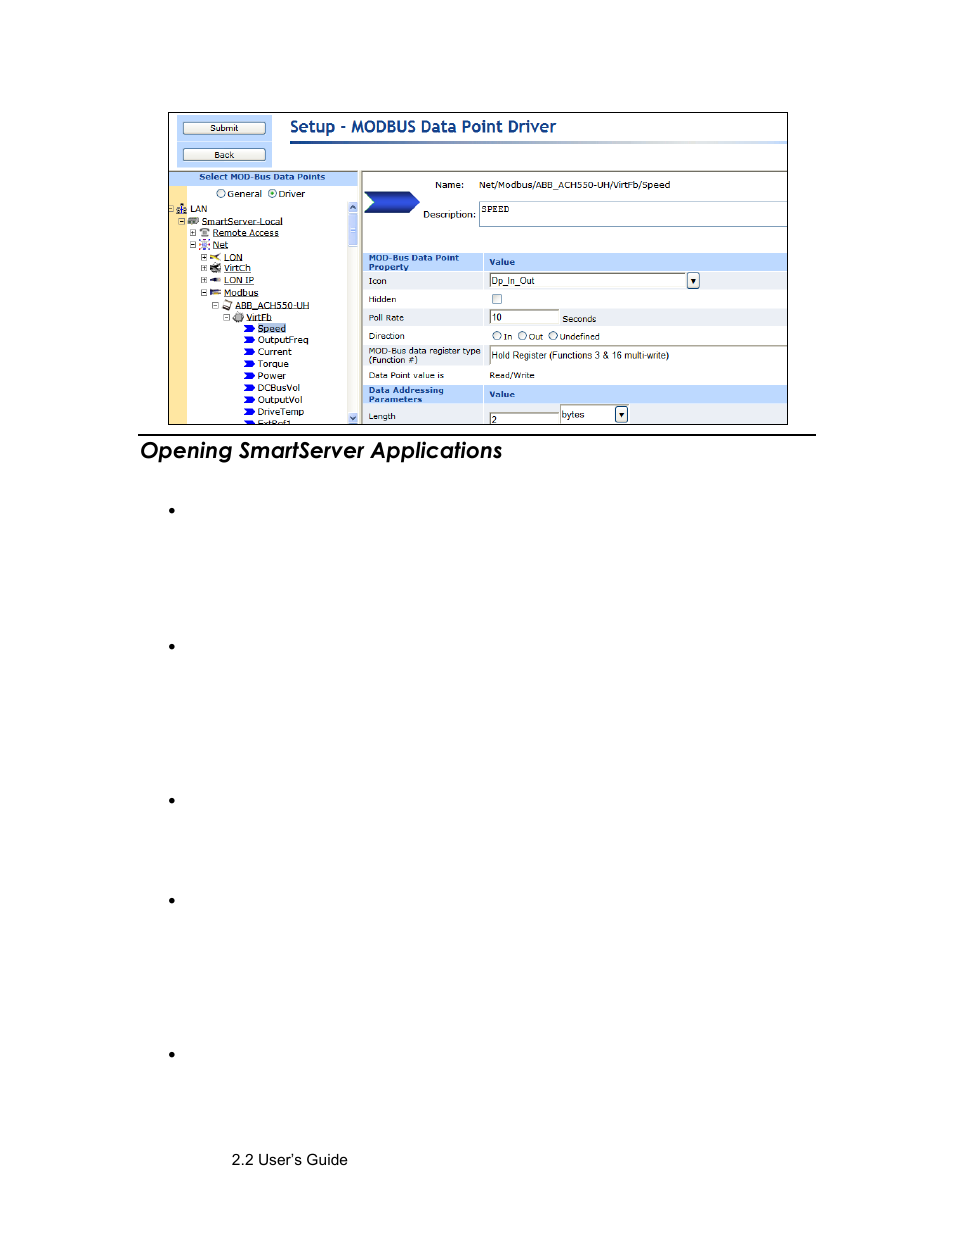Toggle the Hidden checkbox
The image size is (954, 1235).
(497, 299)
